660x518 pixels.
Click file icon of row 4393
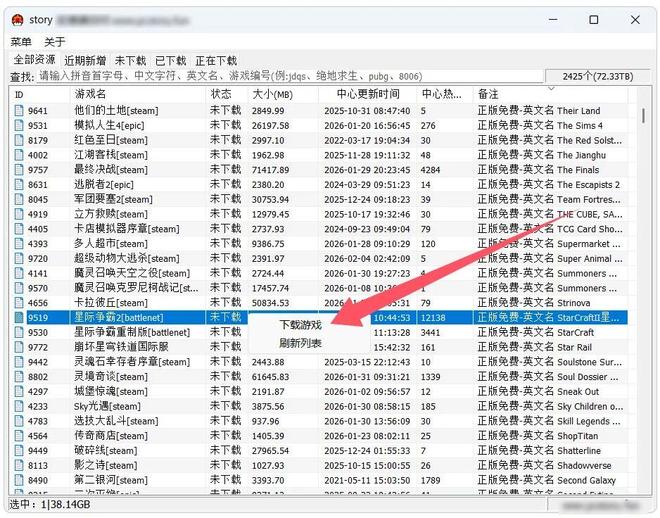click(19, 244)
